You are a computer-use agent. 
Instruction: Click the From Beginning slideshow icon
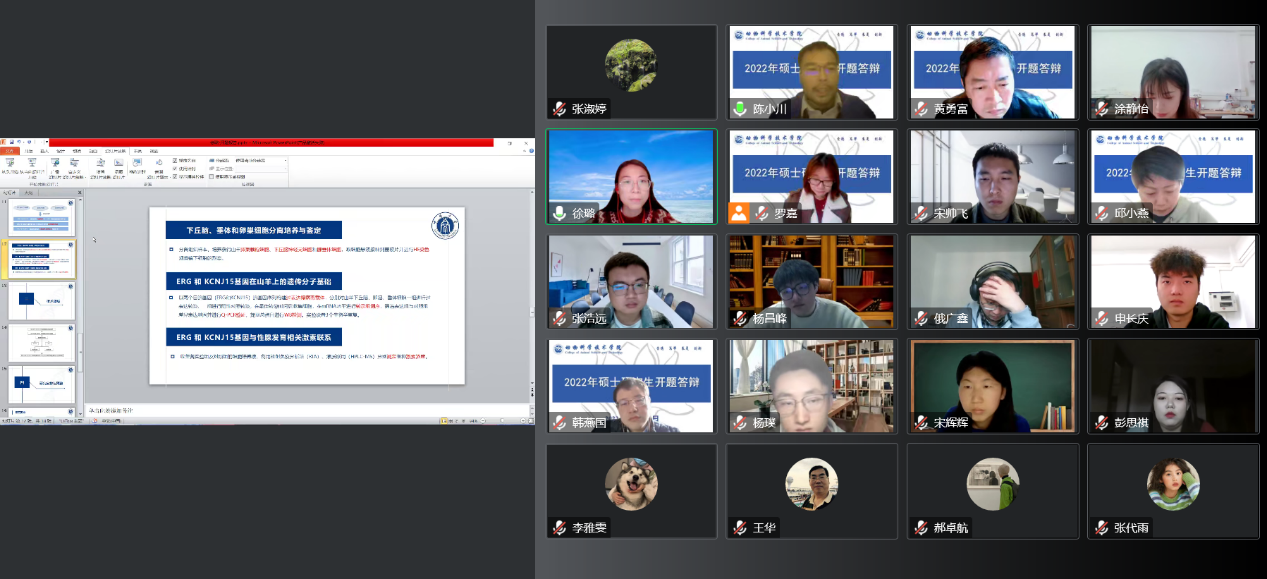(8, 163)
